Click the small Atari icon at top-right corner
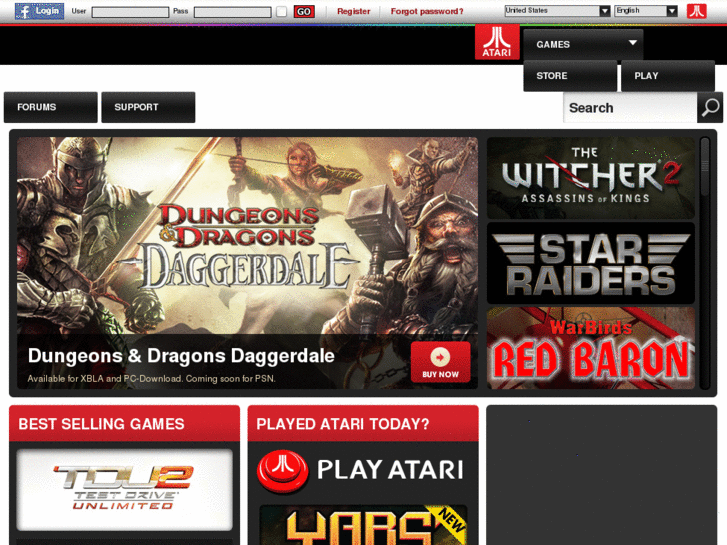This screenshot has height=545, width=727. tap(696, 11)
